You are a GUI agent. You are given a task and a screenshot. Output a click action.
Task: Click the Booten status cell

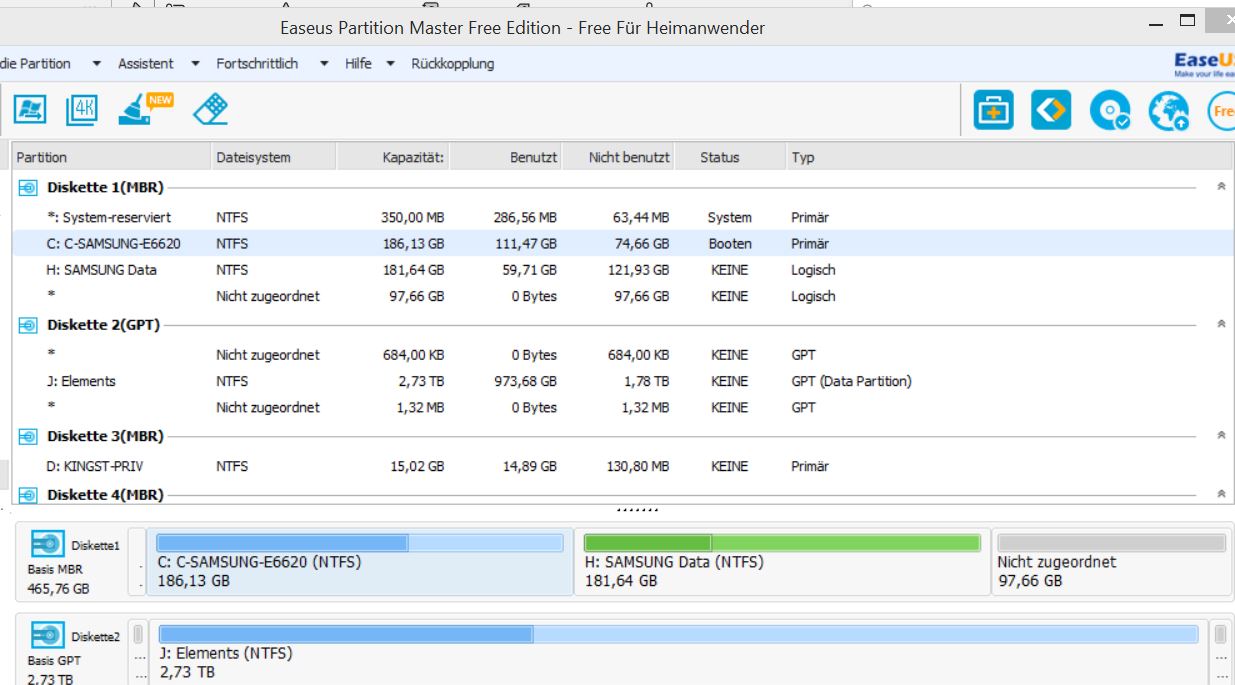(x=729, y=243)
